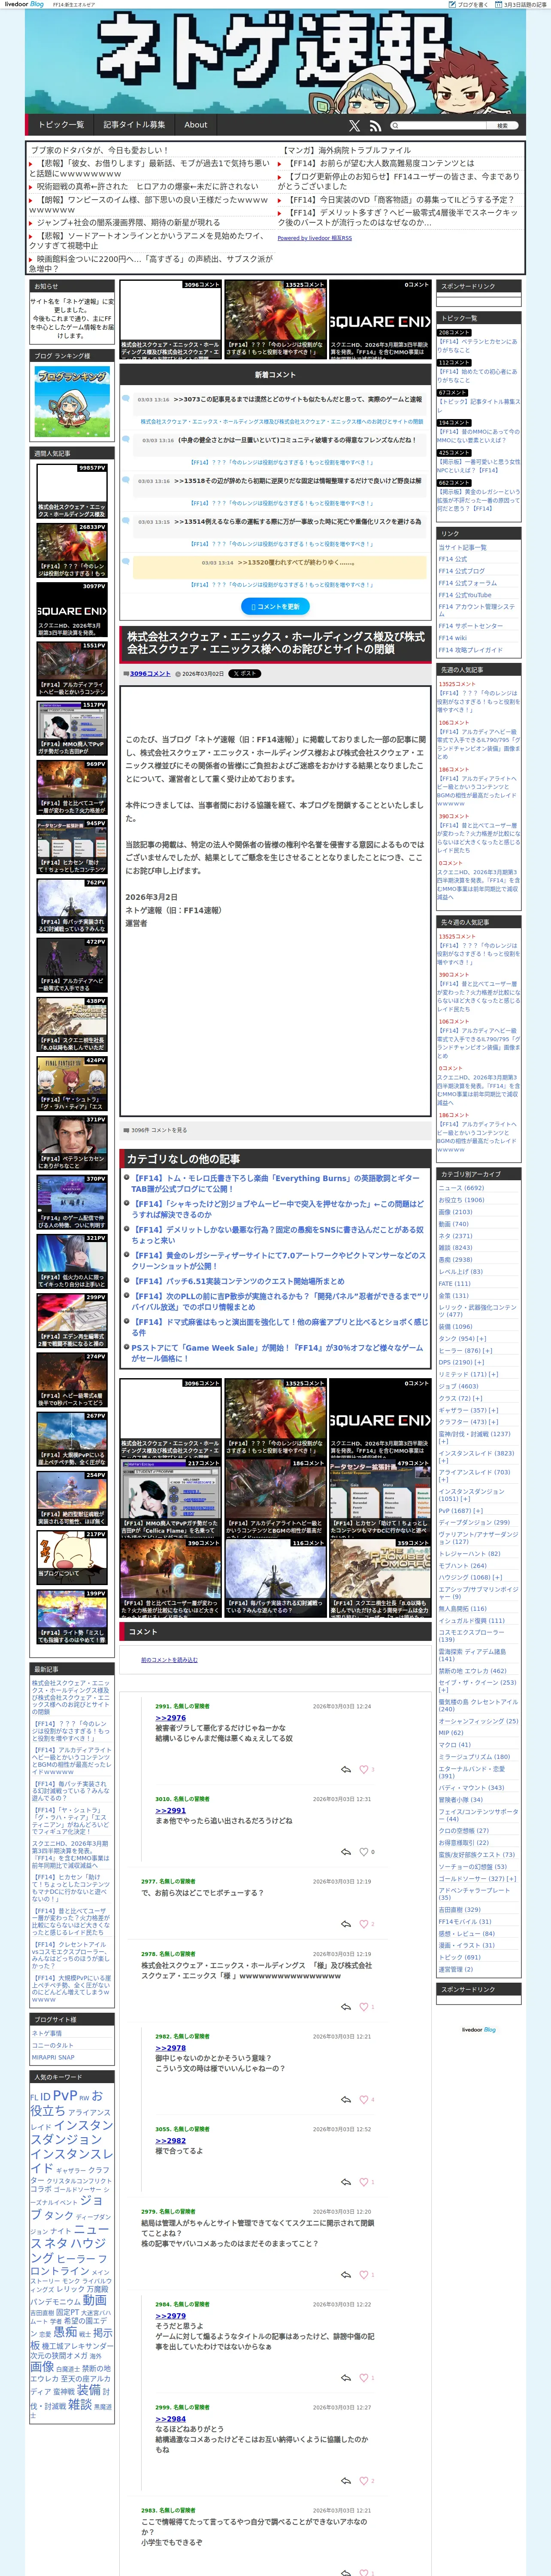
Task: Open 3096件 コメントを見る bar
Action: (x=275, y=1130)
